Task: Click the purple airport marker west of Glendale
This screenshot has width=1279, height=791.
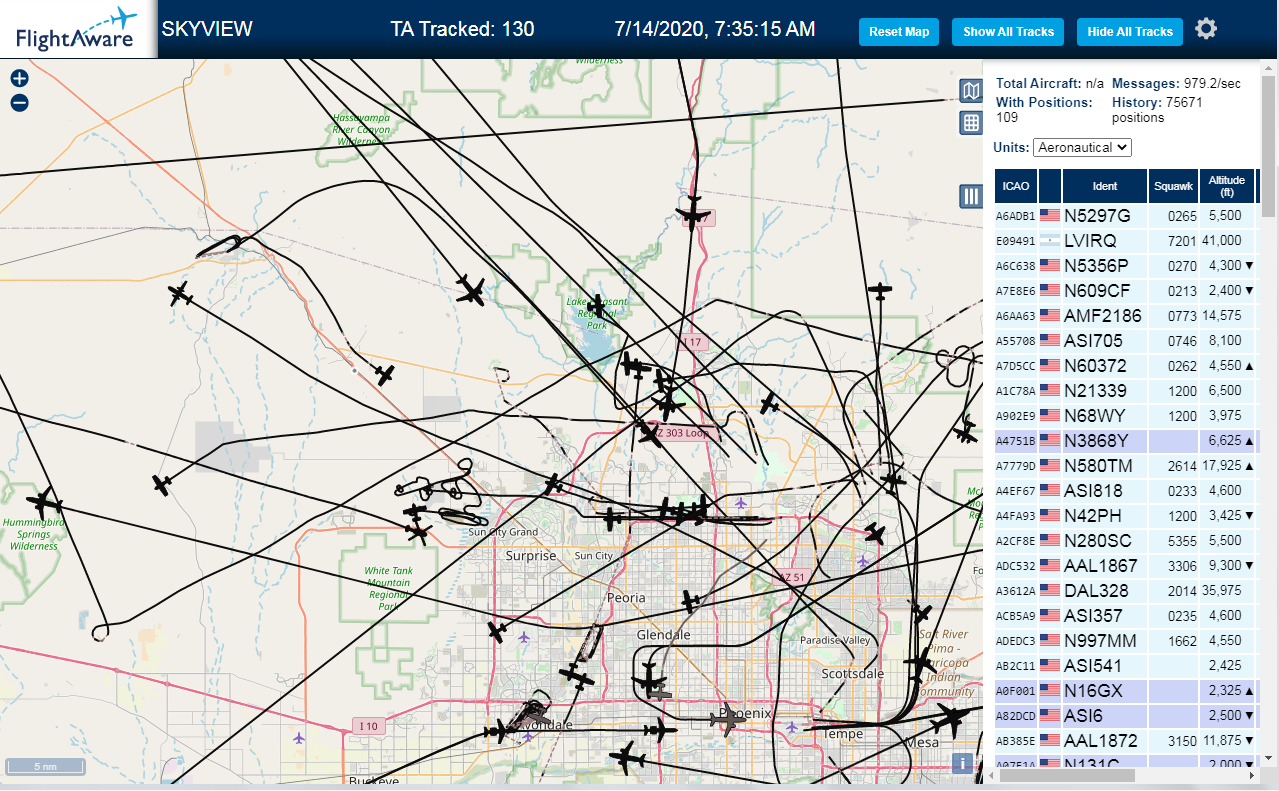Action: click(524, 636)
